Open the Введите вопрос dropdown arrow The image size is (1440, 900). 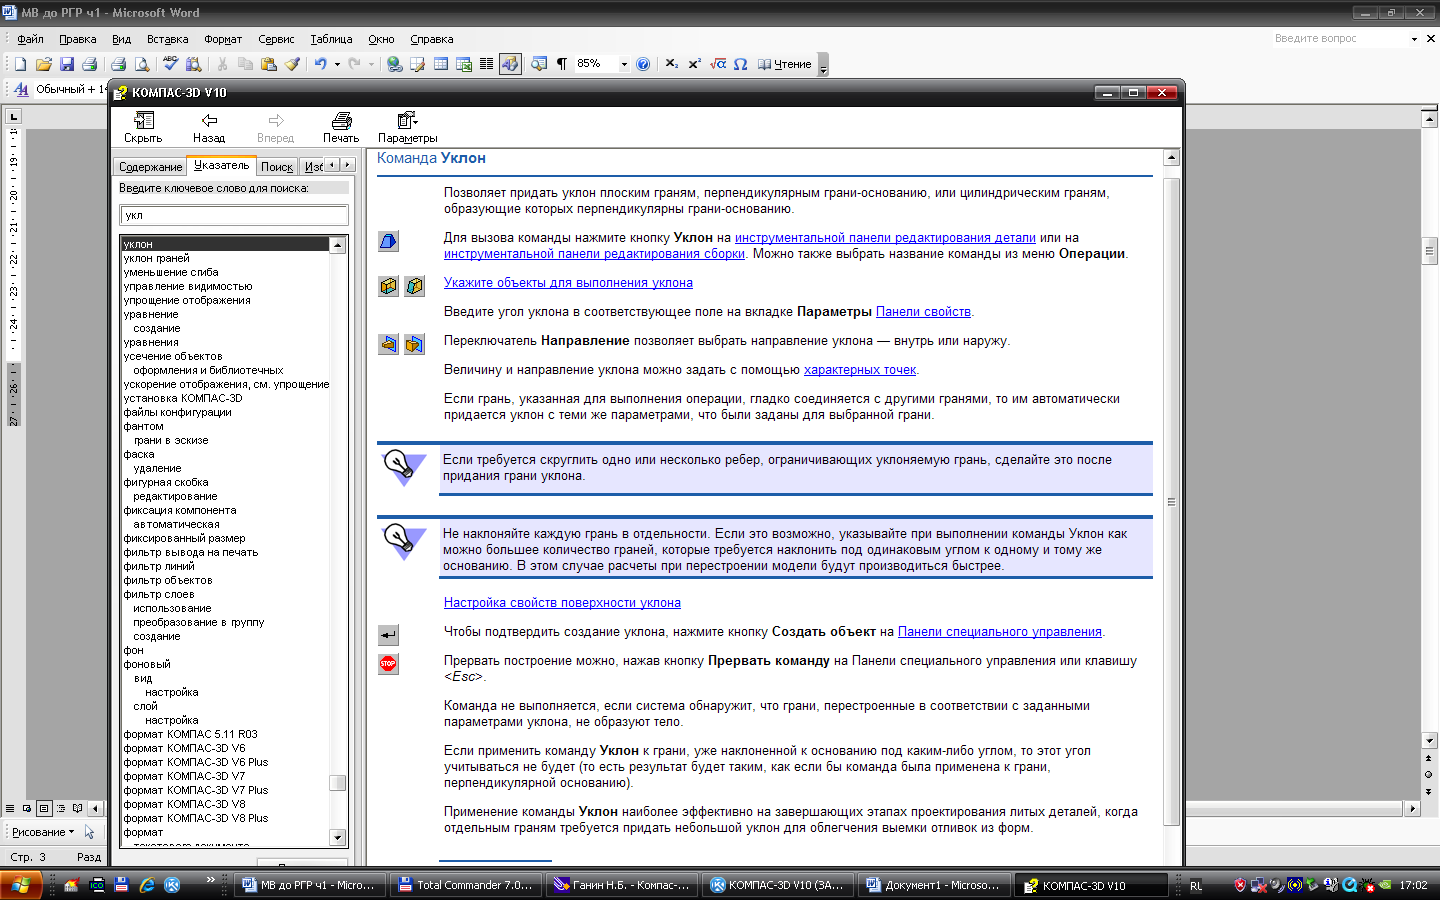coord(1414,39)
